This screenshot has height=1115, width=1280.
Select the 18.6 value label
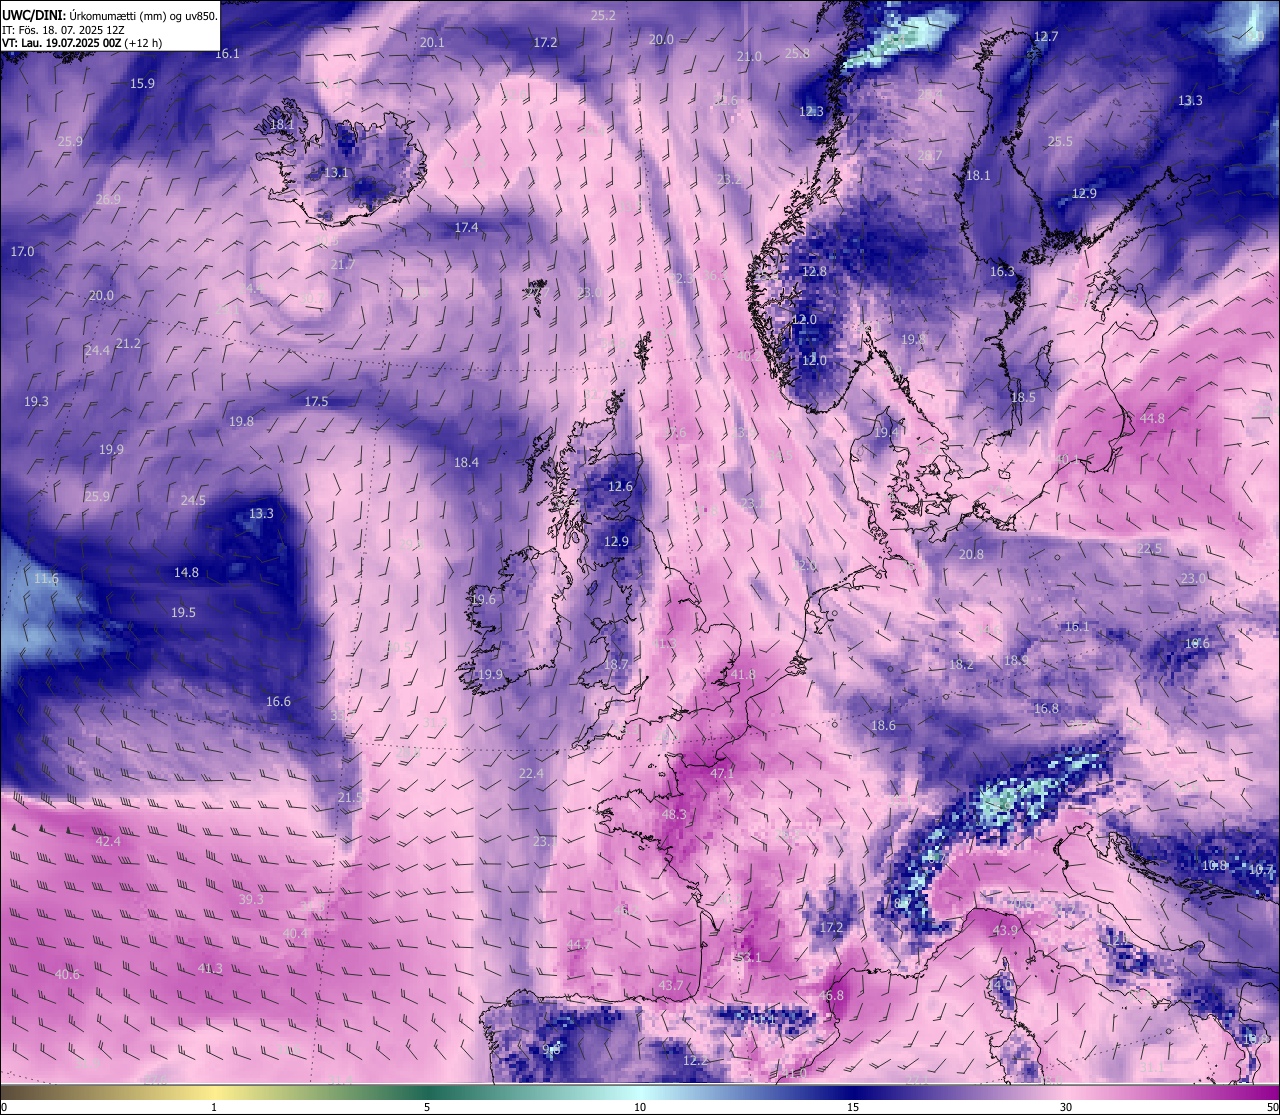[x=883, y=726]
